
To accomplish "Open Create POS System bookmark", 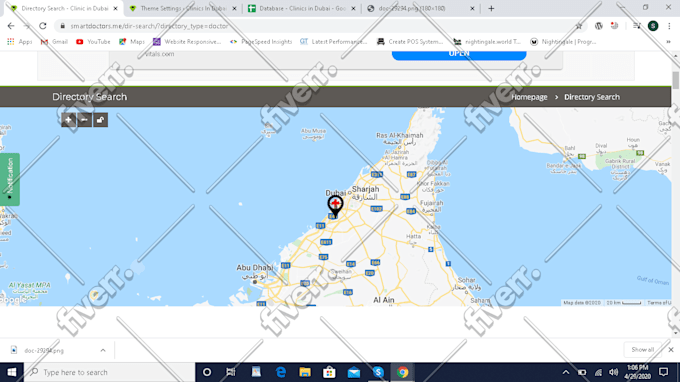I will (x=410, y=42).
